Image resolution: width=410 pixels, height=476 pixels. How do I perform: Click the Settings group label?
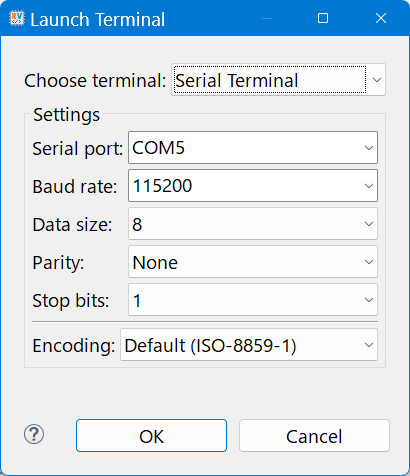pyautogui.click(x=66, y=115)
